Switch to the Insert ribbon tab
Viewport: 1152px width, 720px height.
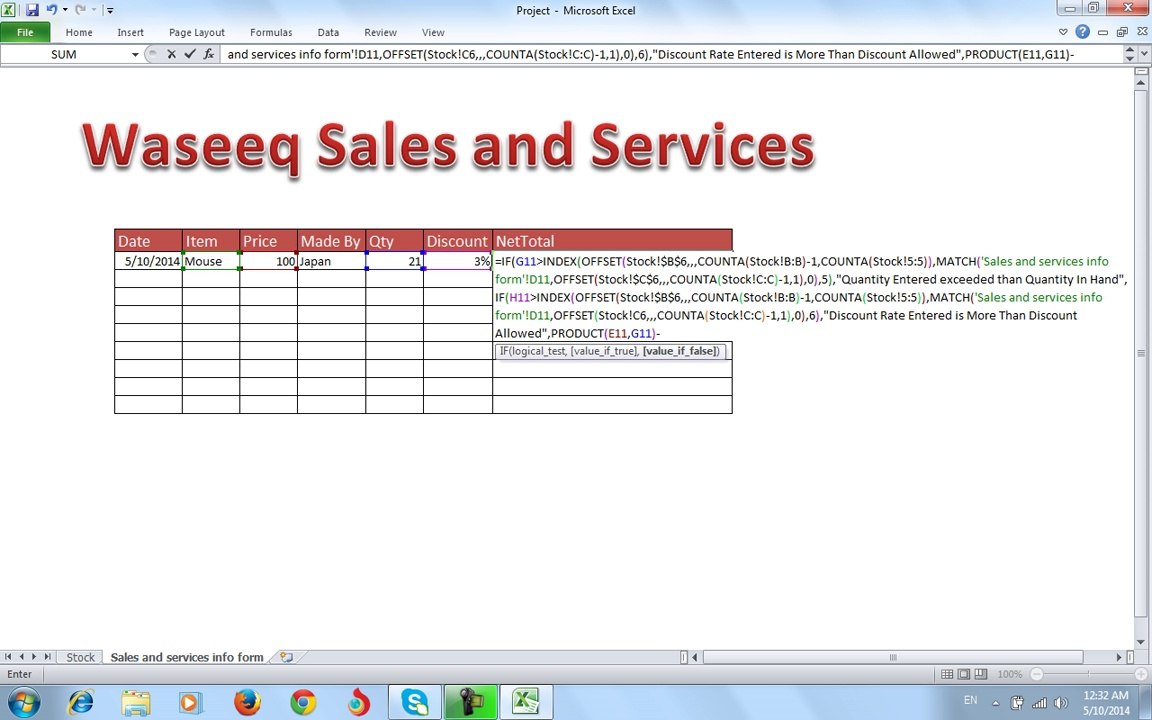130,32
